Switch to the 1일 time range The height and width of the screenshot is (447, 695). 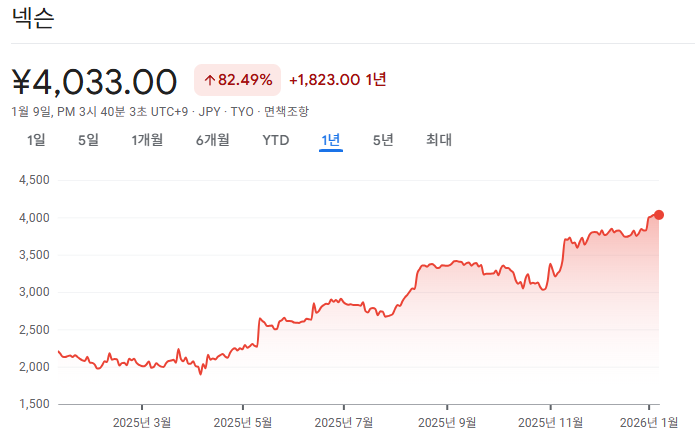36,140
